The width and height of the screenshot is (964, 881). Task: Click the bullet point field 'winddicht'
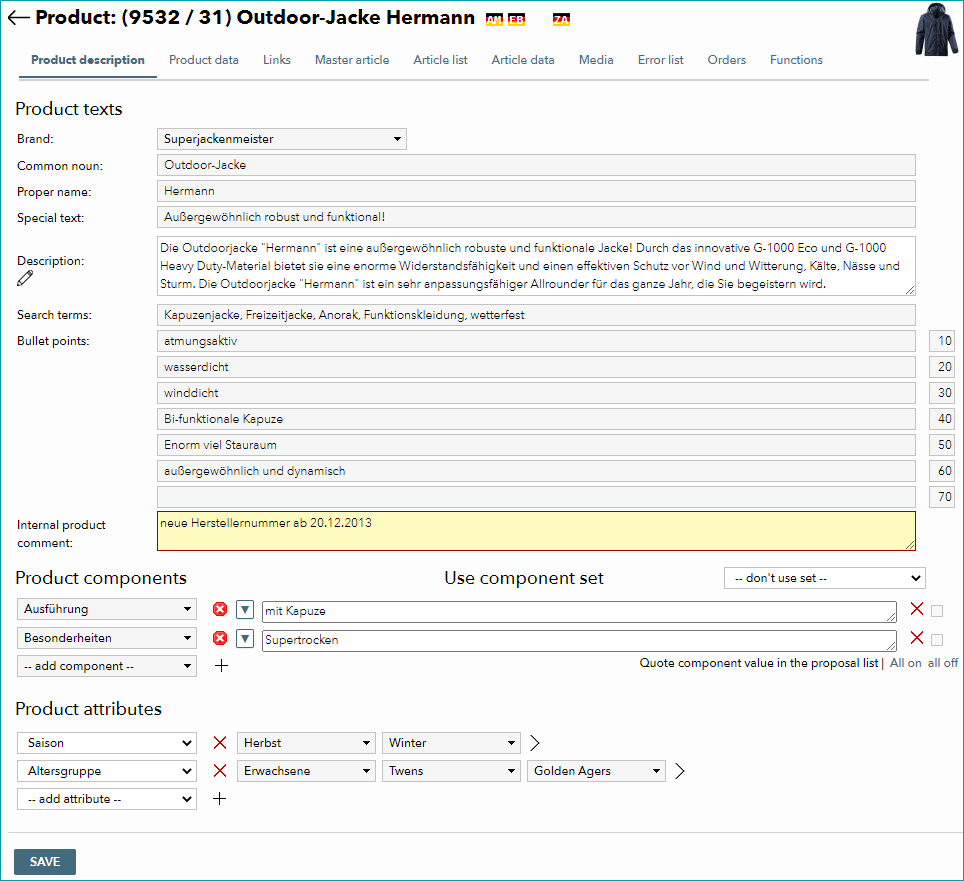click(536, 393)
